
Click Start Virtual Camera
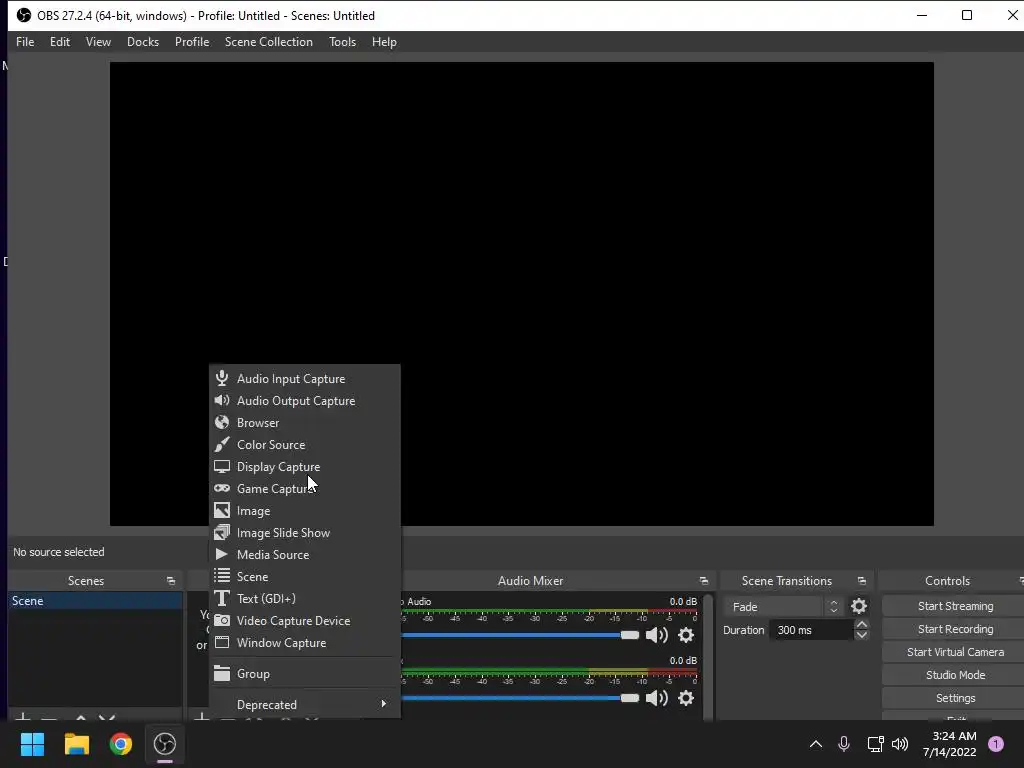[955, 652]
